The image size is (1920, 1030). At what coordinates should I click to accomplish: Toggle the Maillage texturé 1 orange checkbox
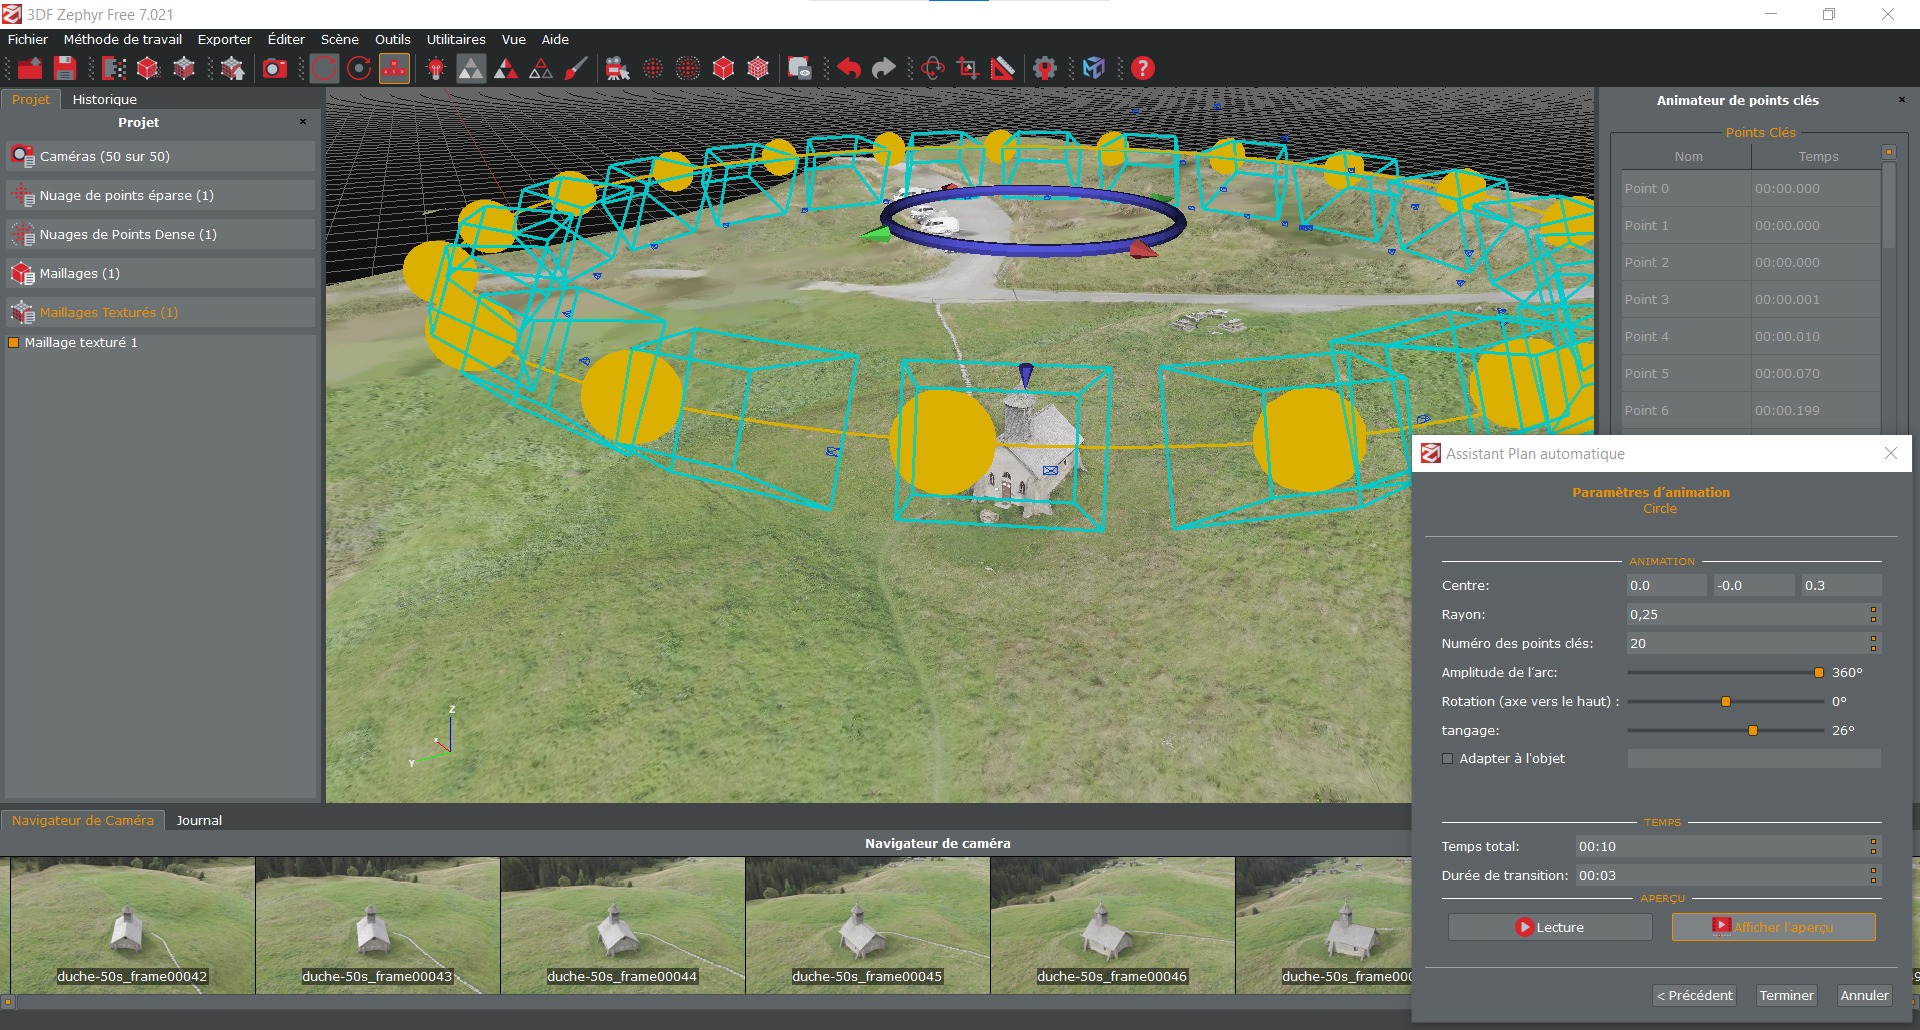coord(14,342)
